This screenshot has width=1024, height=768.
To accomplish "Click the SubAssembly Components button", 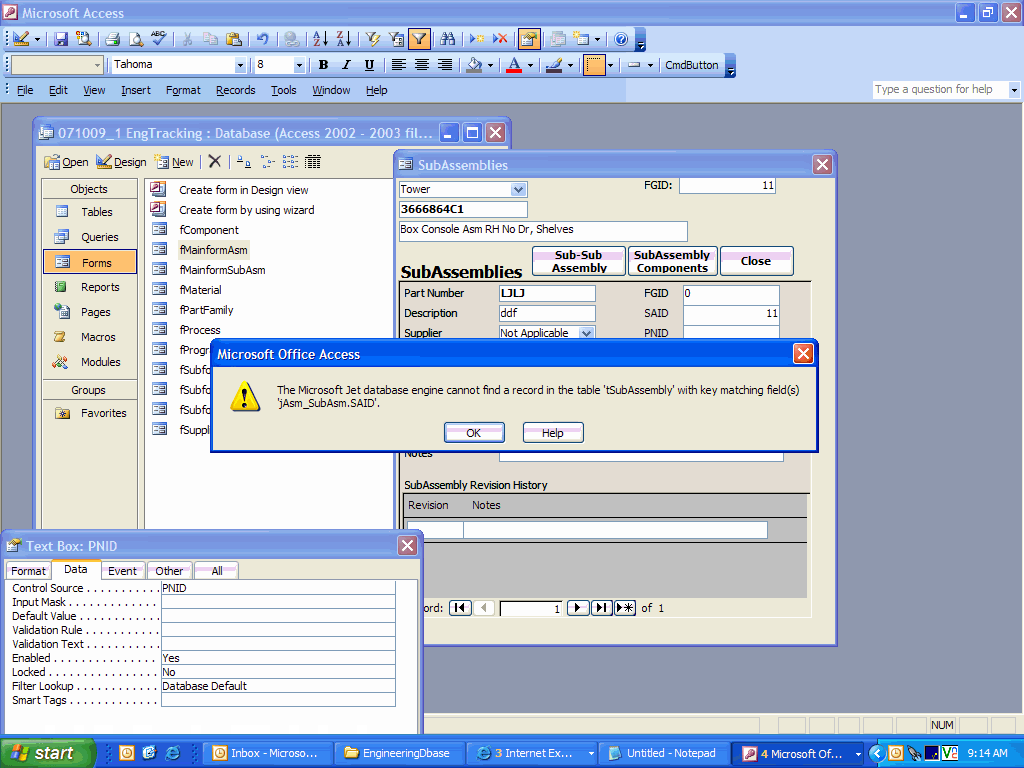I will (x=672, y=261).
